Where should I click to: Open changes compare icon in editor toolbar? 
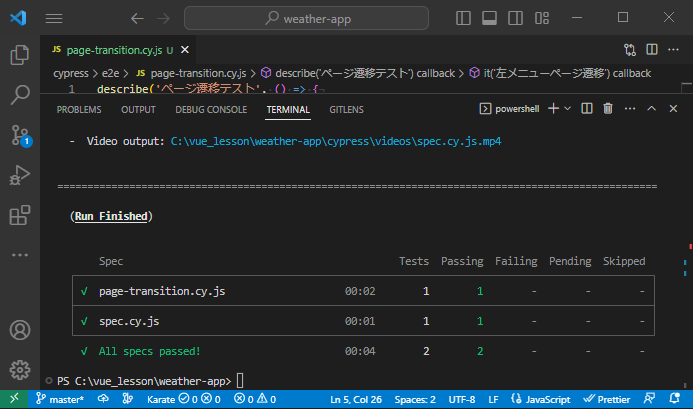pos(630,50)
